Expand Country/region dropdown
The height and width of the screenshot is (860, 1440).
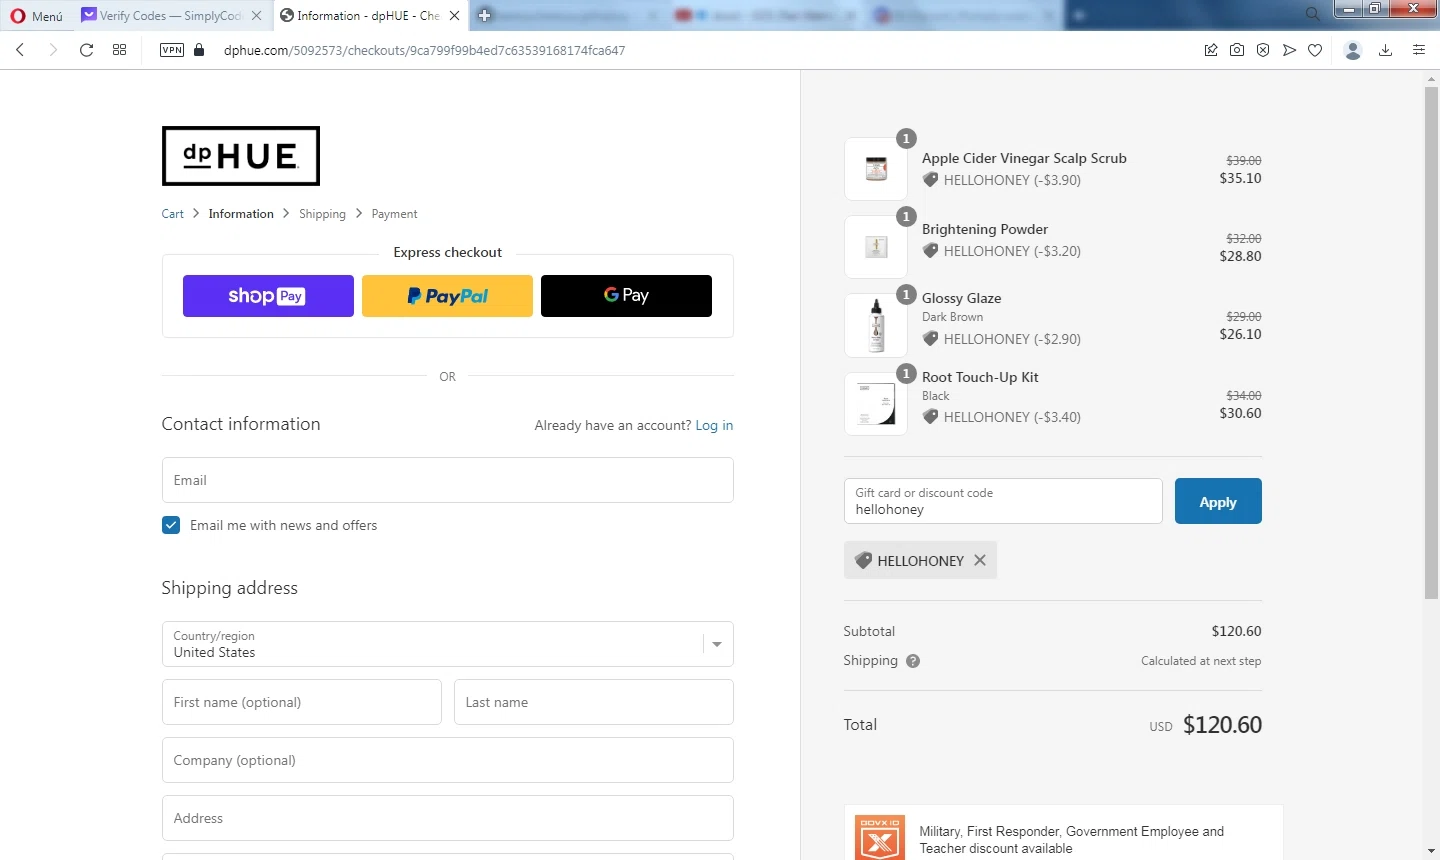click(x=448, y=644)
